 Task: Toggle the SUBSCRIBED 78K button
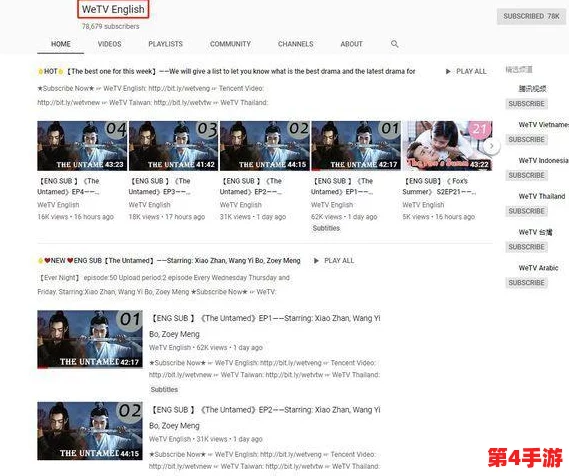coord(531,16)
